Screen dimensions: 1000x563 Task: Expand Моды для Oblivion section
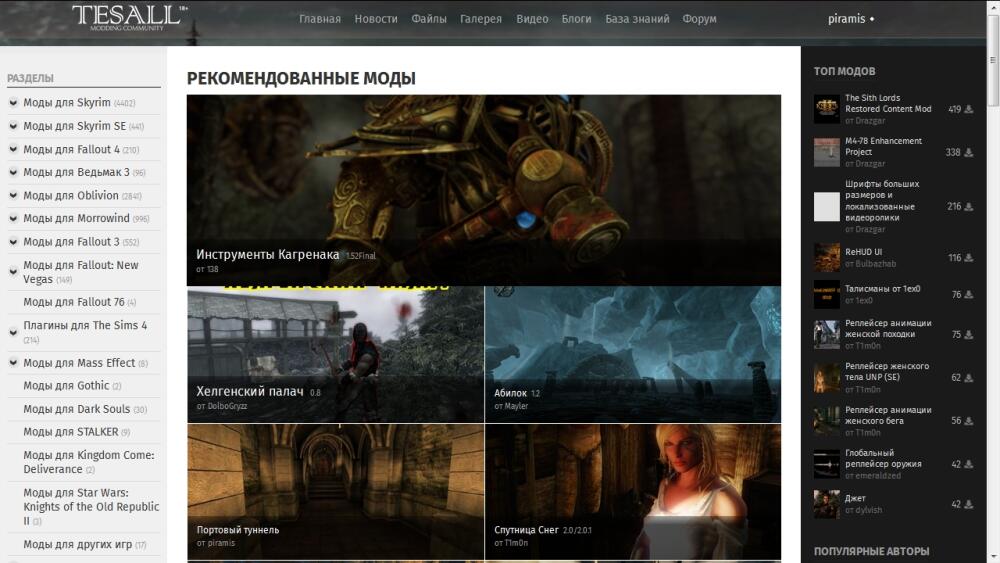(x=13, y=195)
